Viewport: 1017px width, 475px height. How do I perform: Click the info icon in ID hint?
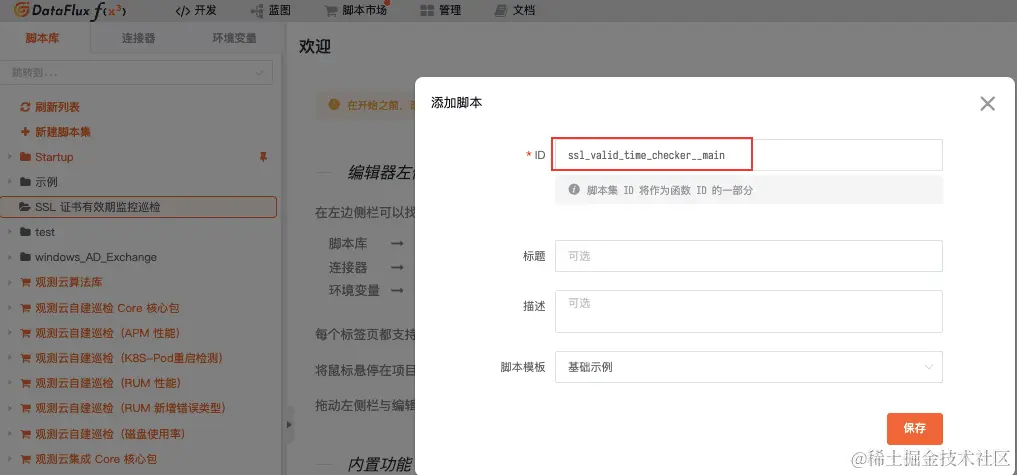(573, 190)
